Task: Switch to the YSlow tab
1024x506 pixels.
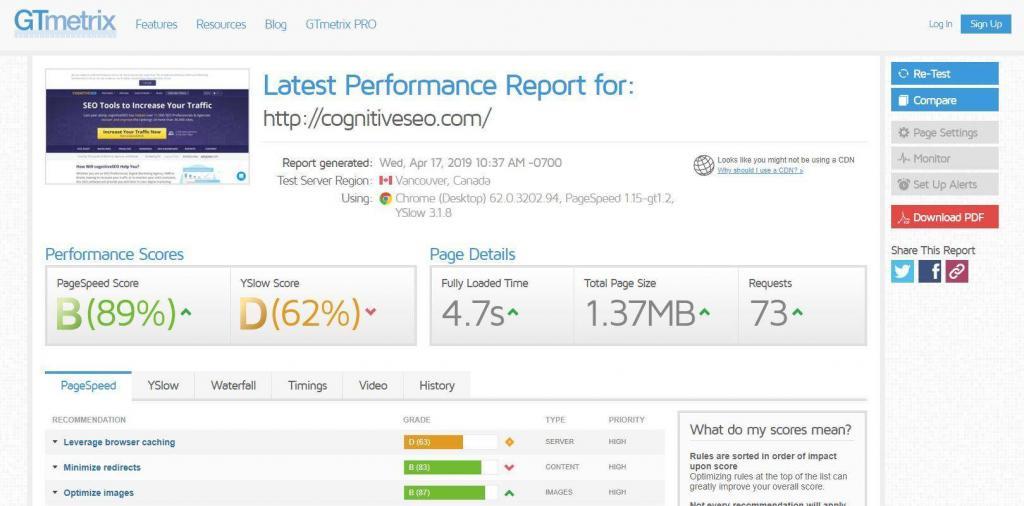Action: (163, 386)
